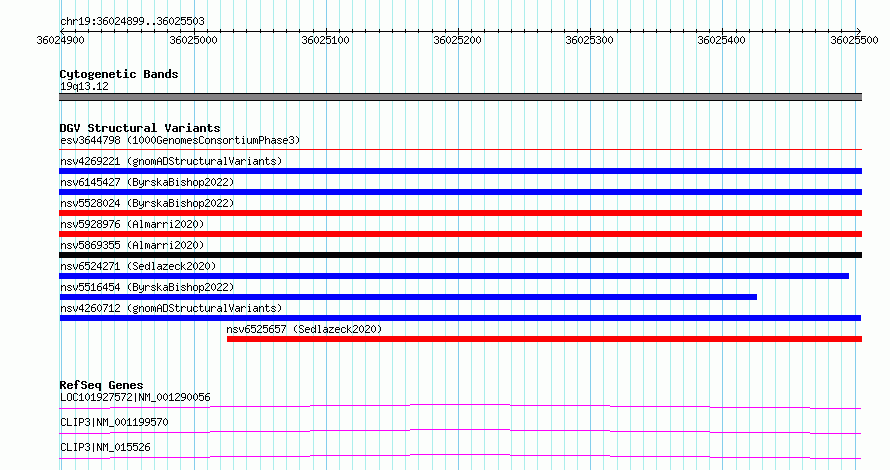Click the red nsv5928976 variant bar
Screen dimensions: 890x470
click(x=460, y=234)
